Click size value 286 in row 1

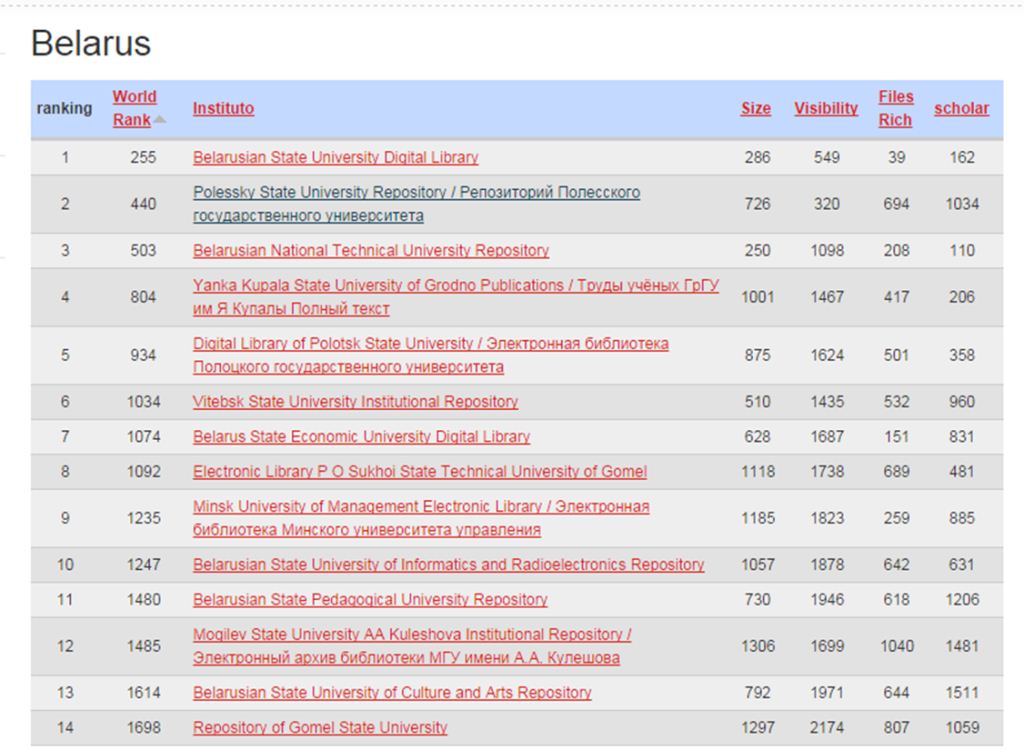point(758,157)
